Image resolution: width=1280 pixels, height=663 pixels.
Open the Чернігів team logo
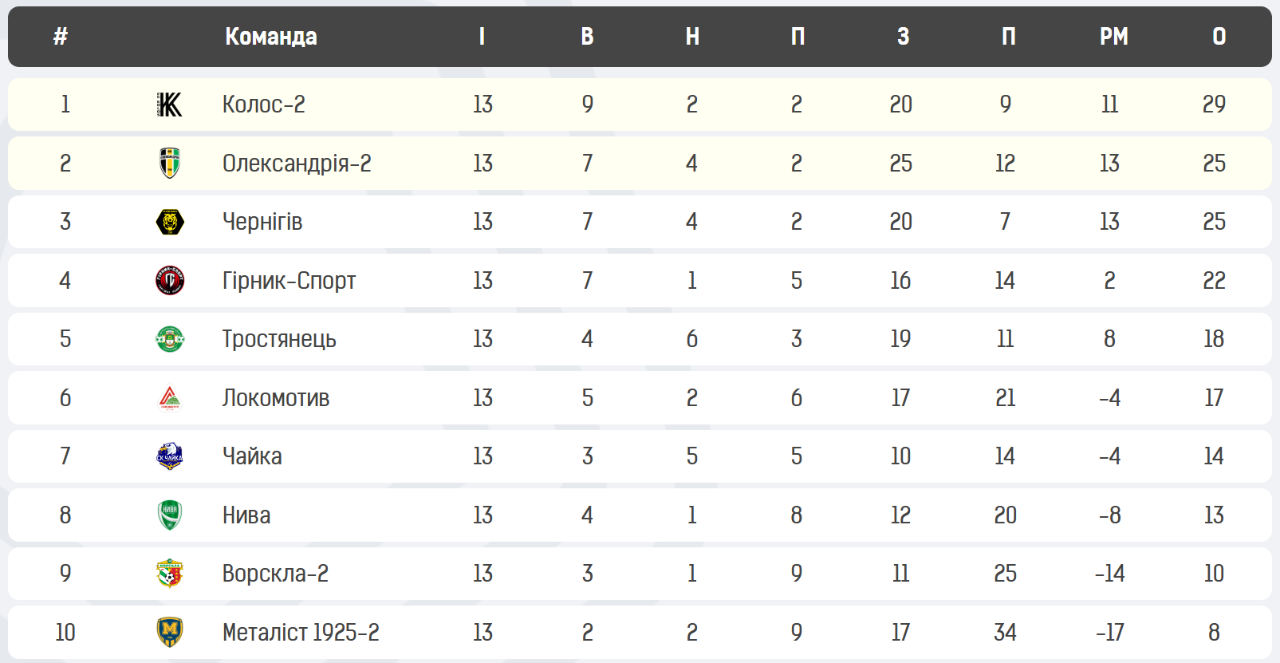(x=170, y=222)
